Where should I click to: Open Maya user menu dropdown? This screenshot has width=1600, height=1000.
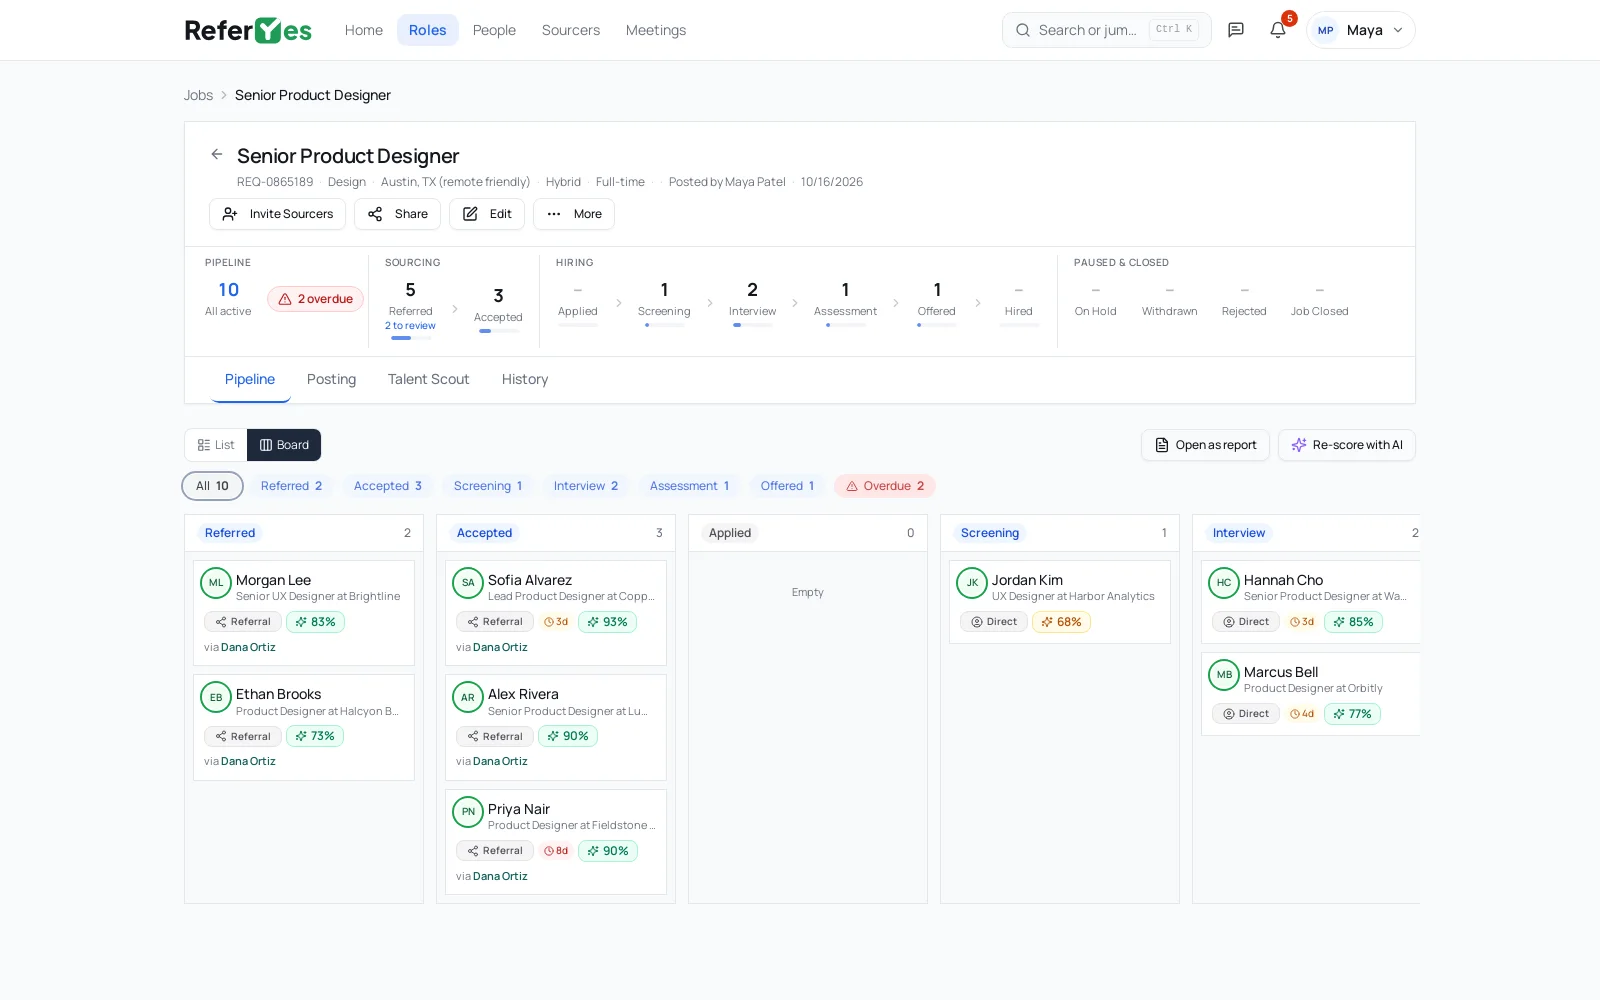click(x=1361, y=30)
